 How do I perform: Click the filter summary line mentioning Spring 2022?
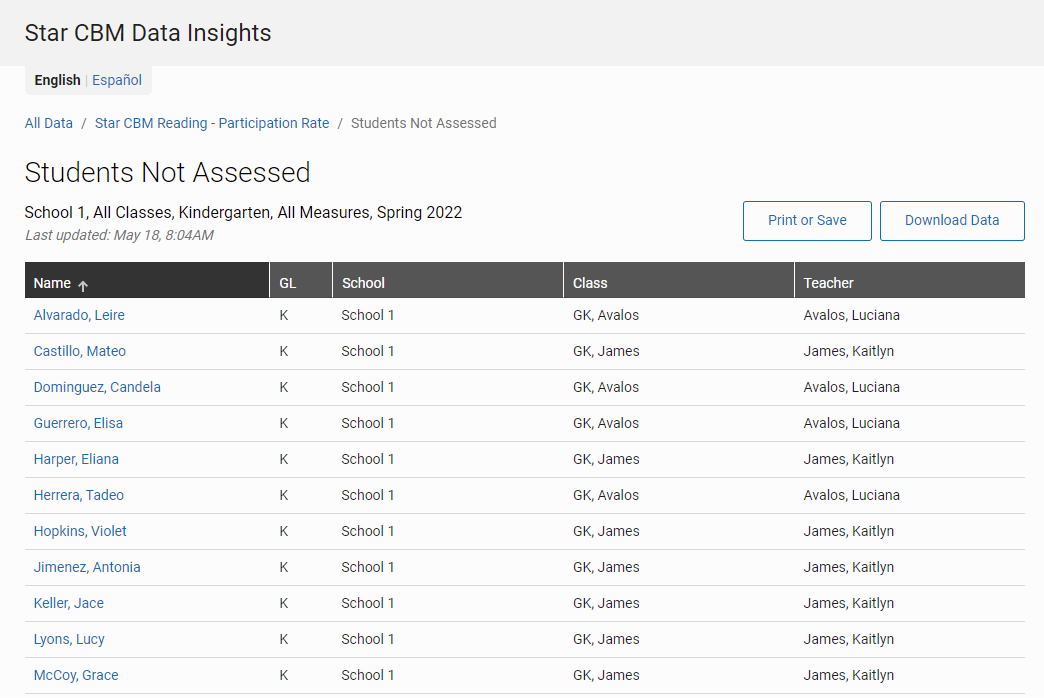click(243, 212)
